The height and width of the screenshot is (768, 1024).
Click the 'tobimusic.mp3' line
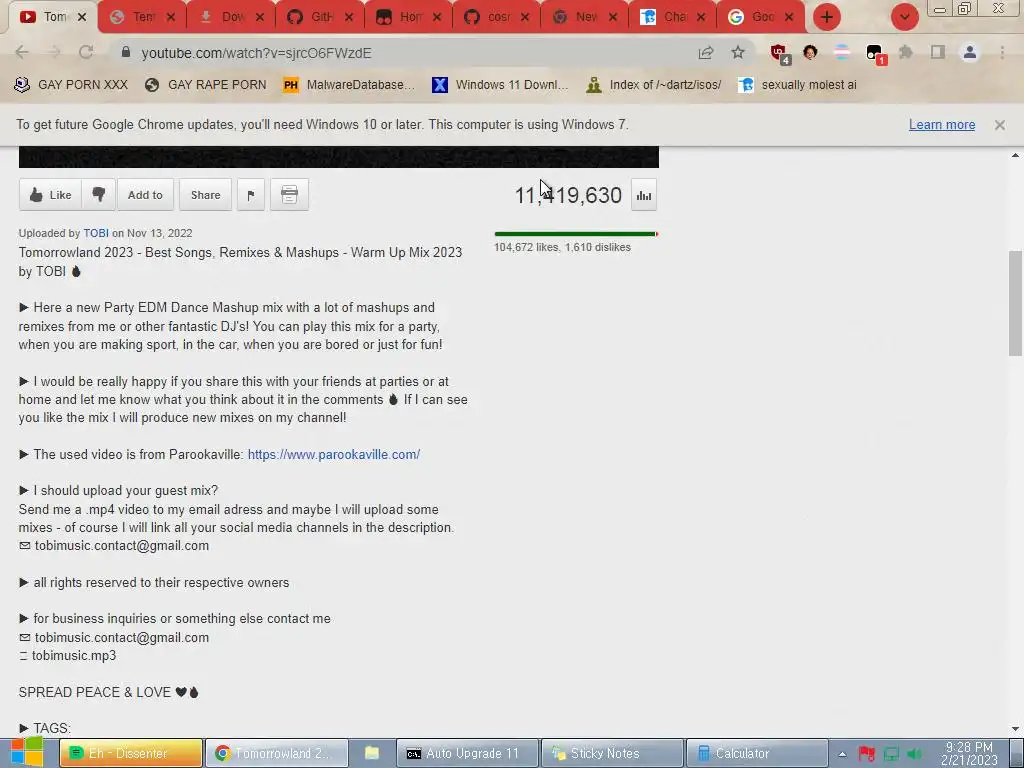pos(67,656)
